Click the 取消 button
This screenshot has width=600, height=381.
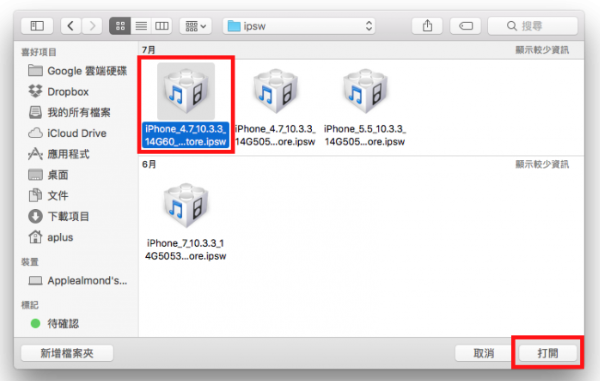pos(484,353)
